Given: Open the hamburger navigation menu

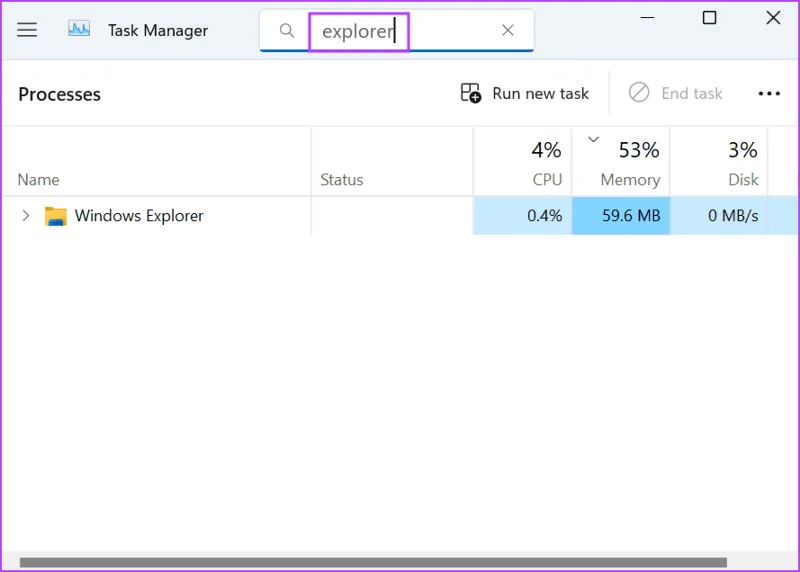Looking at the screenshot, I should [27, 30].
